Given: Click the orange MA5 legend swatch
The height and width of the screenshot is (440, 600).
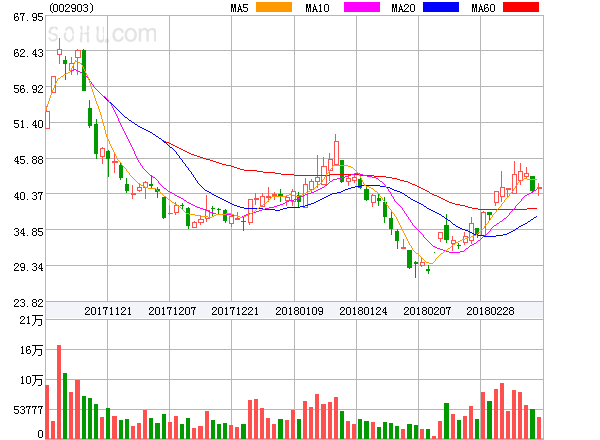Looking at the screenshot, I should pyautogui.click(x=274, y=7).
